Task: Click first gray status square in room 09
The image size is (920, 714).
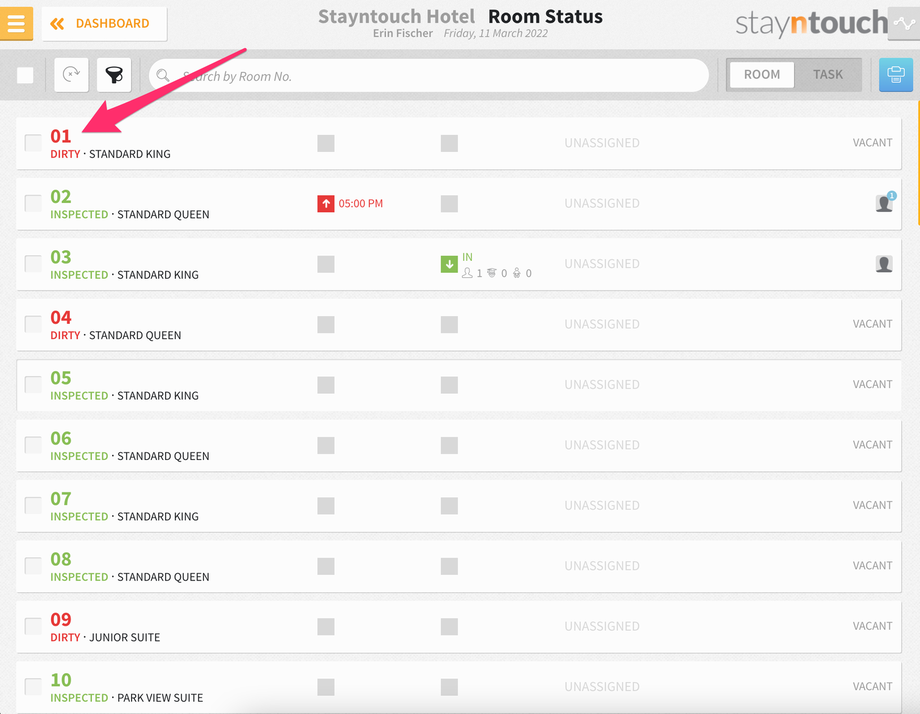Action: [326, 627]
